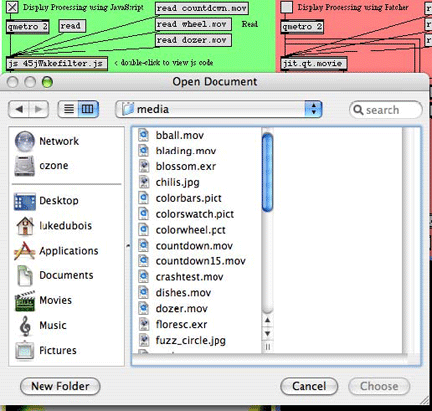The height and width of the screenshot is (411, 432).
Task: Open the ozone hard drive
Action: click(24, 166)
